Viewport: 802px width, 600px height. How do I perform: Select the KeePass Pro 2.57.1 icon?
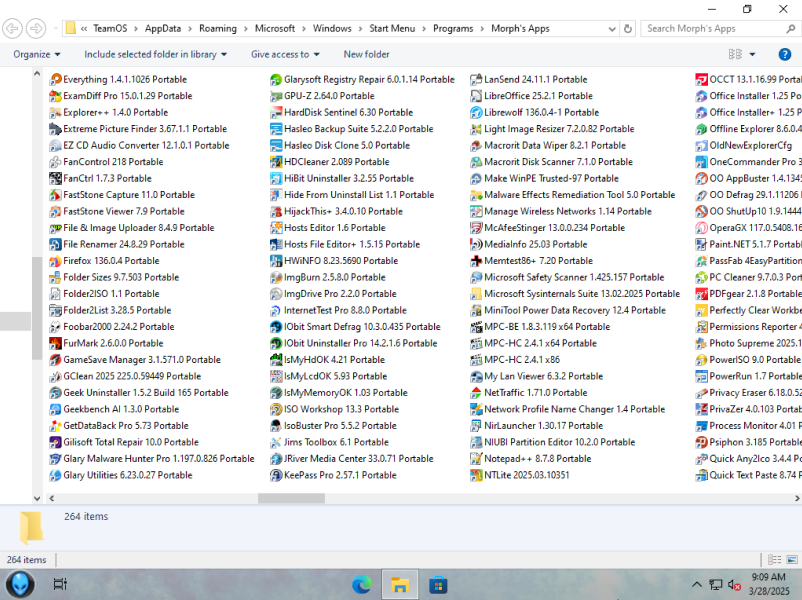(x=276, y=475)
